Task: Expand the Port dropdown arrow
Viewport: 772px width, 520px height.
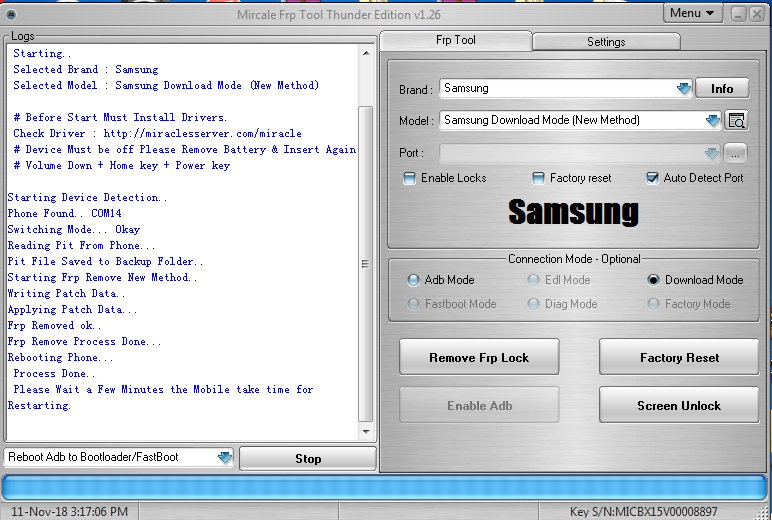Action: click(712, 153)
